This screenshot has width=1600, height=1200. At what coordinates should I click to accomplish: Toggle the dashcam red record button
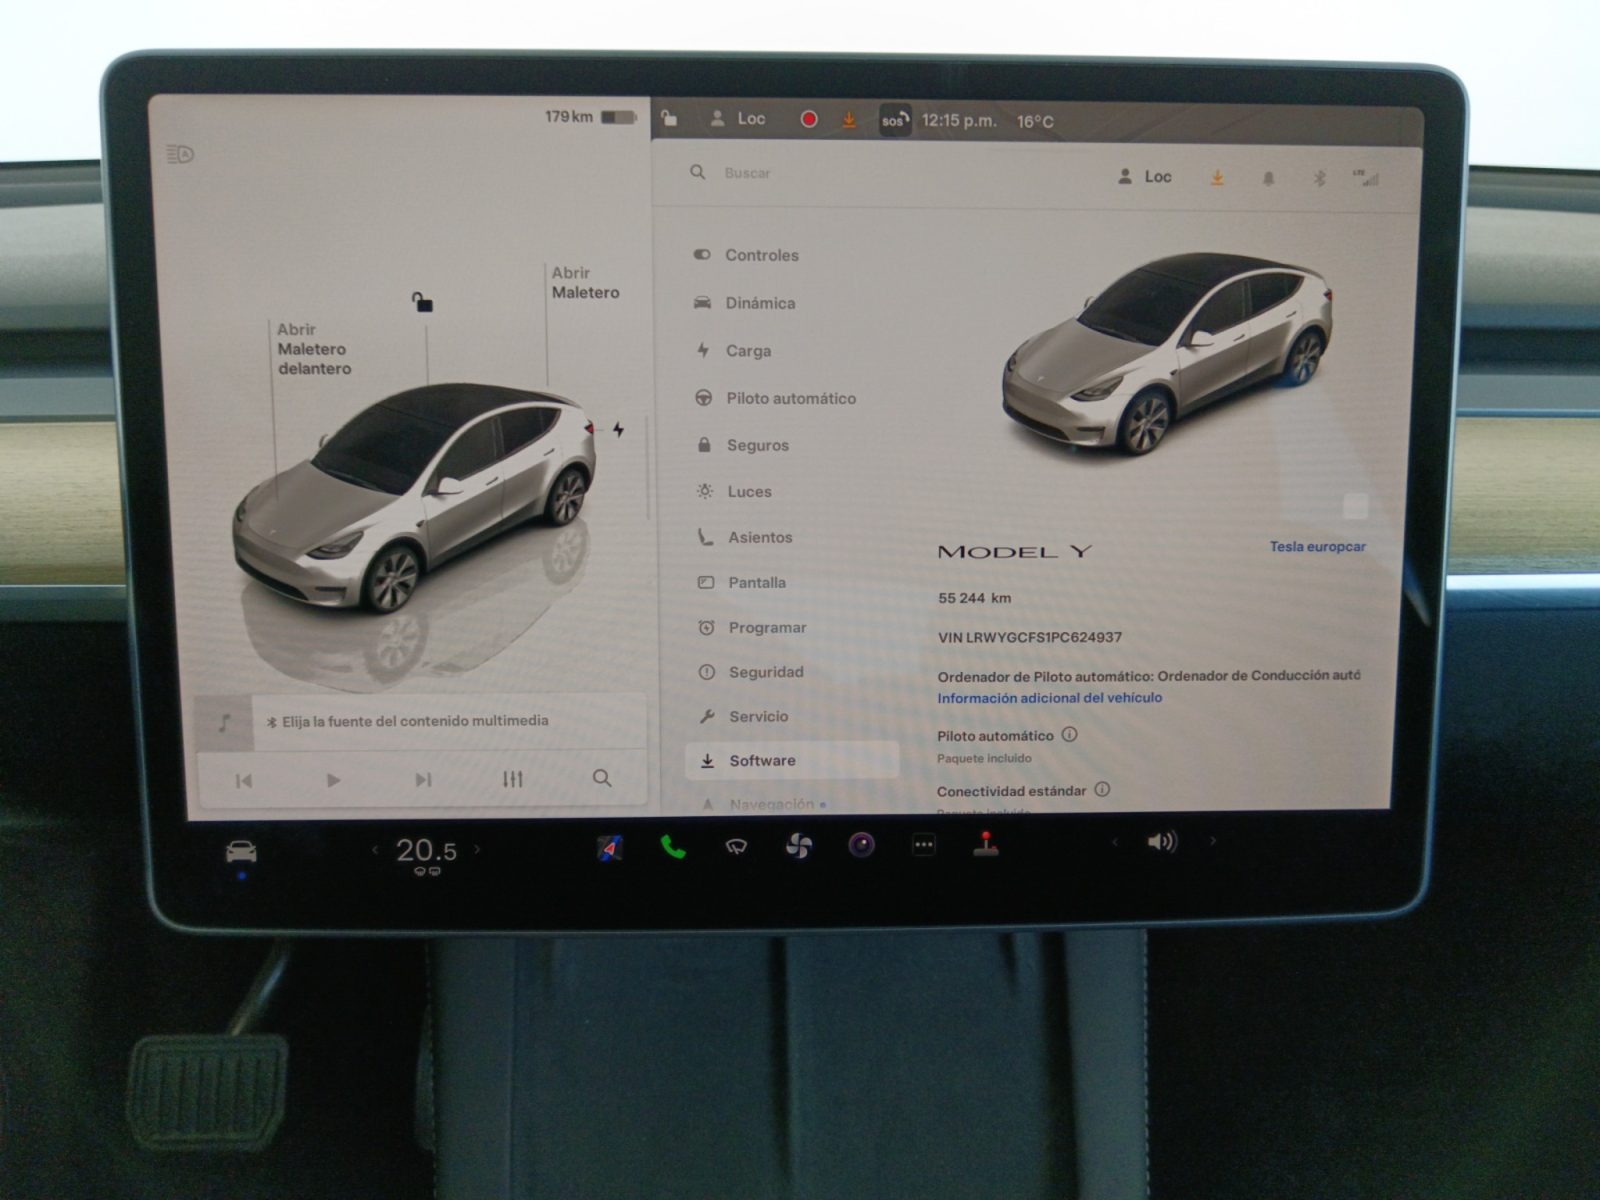[809, 120]
